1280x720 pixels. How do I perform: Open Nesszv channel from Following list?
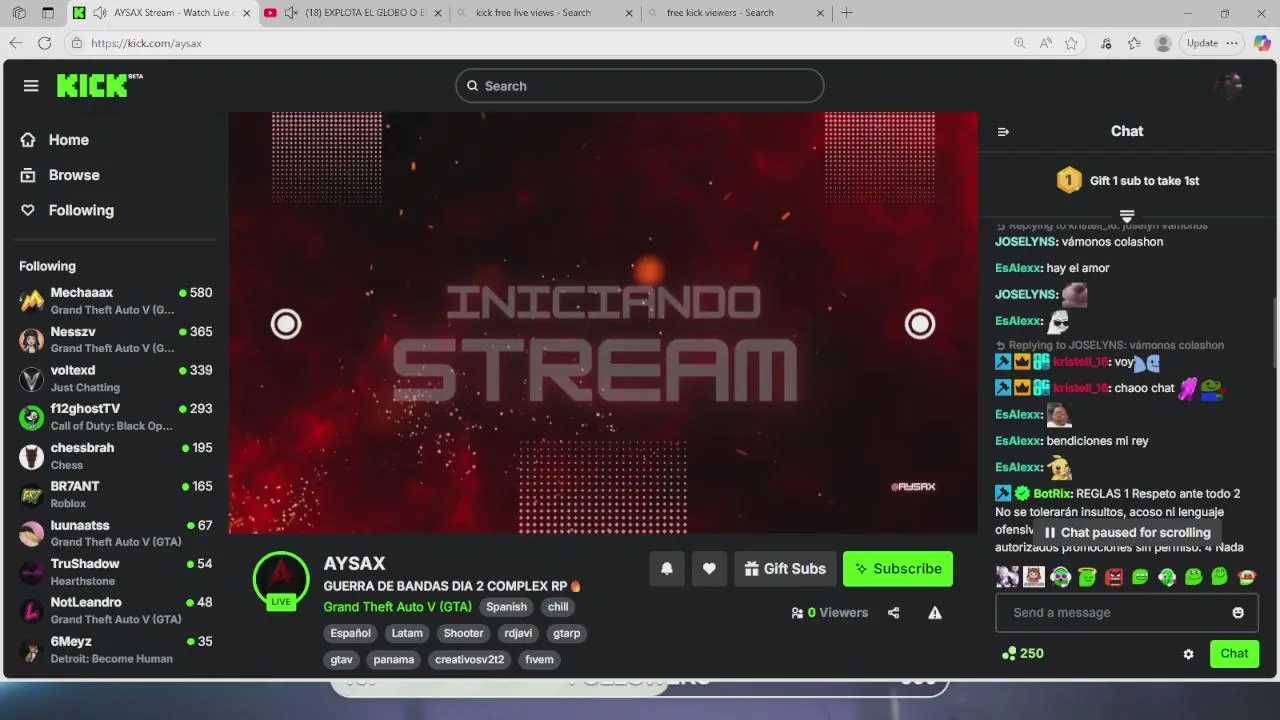click(116, 339)
